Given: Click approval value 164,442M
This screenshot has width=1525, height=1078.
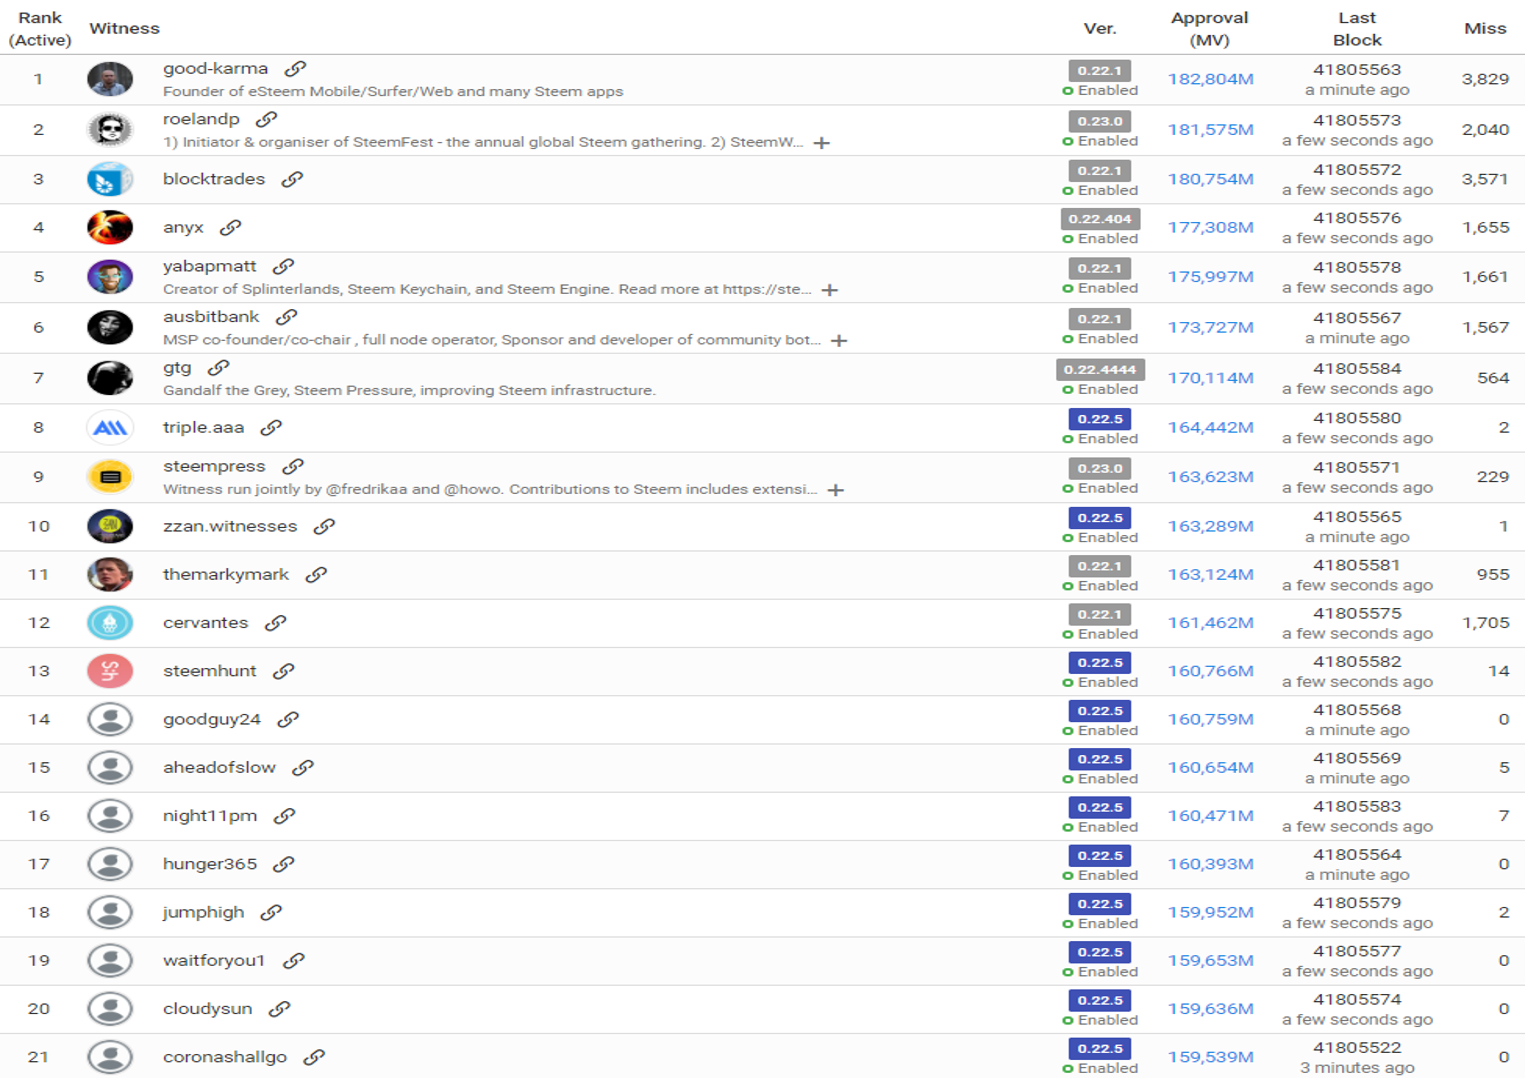Looking at the screenshot, I should [x=1210, y=427].
